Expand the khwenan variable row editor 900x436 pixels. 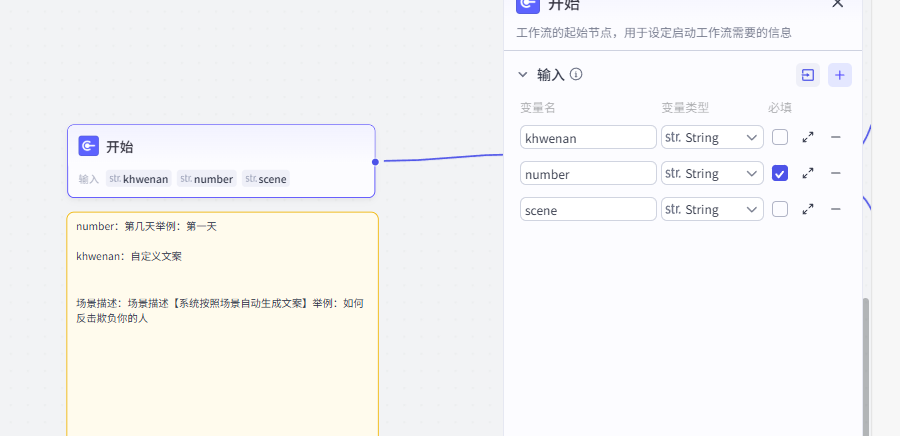(x=808, y=137)
